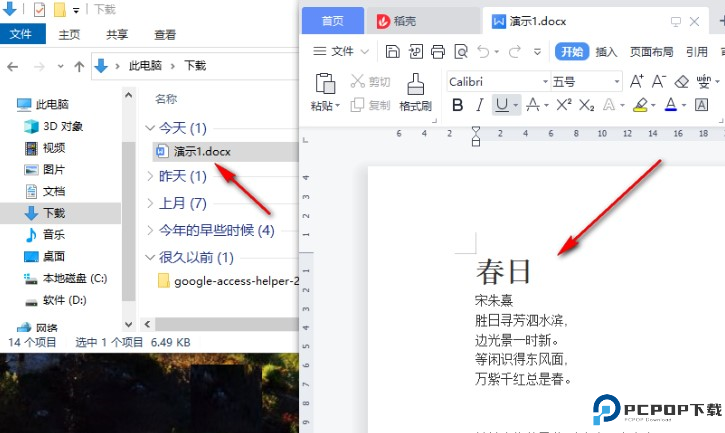The width and height of the screenshot is (725, 433).
Task: Open the WPS 文件 menu
Action: (341, 51)
